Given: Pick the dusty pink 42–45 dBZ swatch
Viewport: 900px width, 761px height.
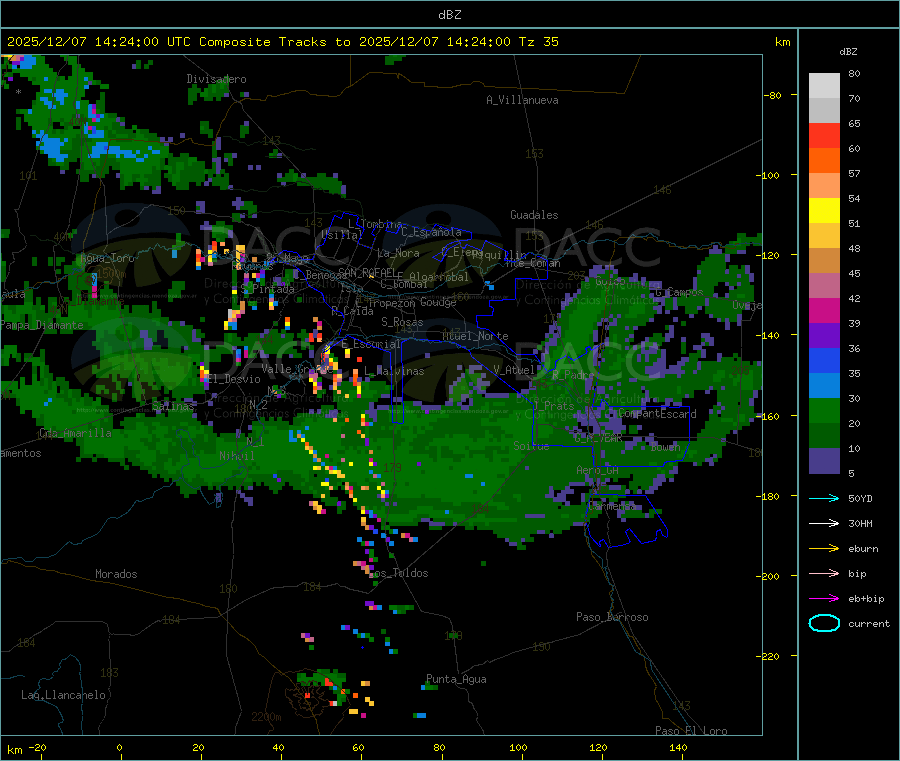Looking at the screenshot, I should click(x=824, y=286).
